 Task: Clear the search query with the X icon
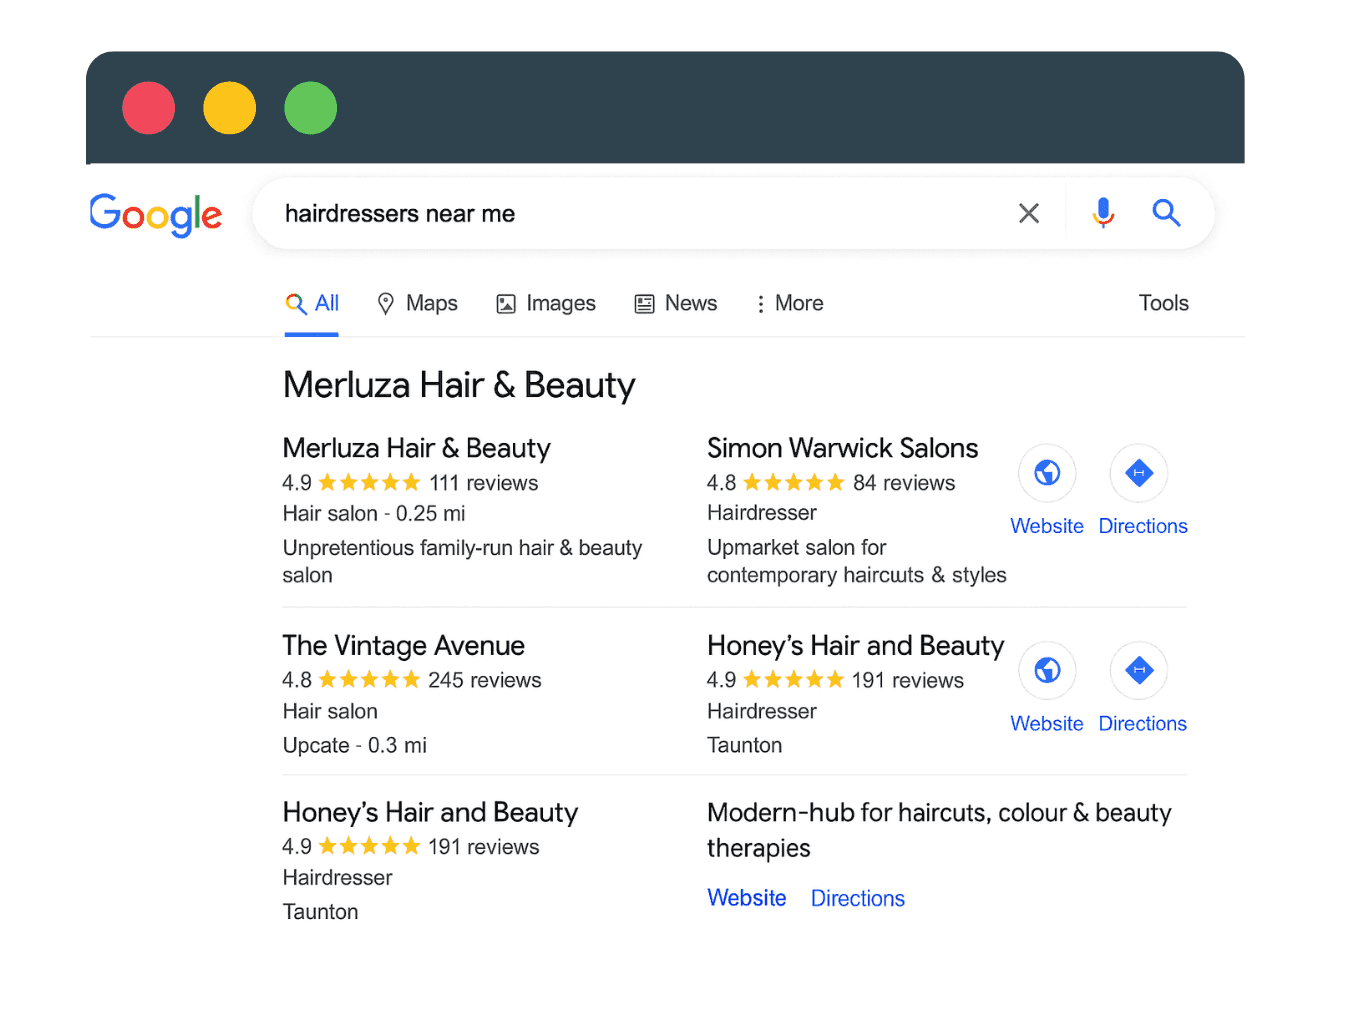1028,213
